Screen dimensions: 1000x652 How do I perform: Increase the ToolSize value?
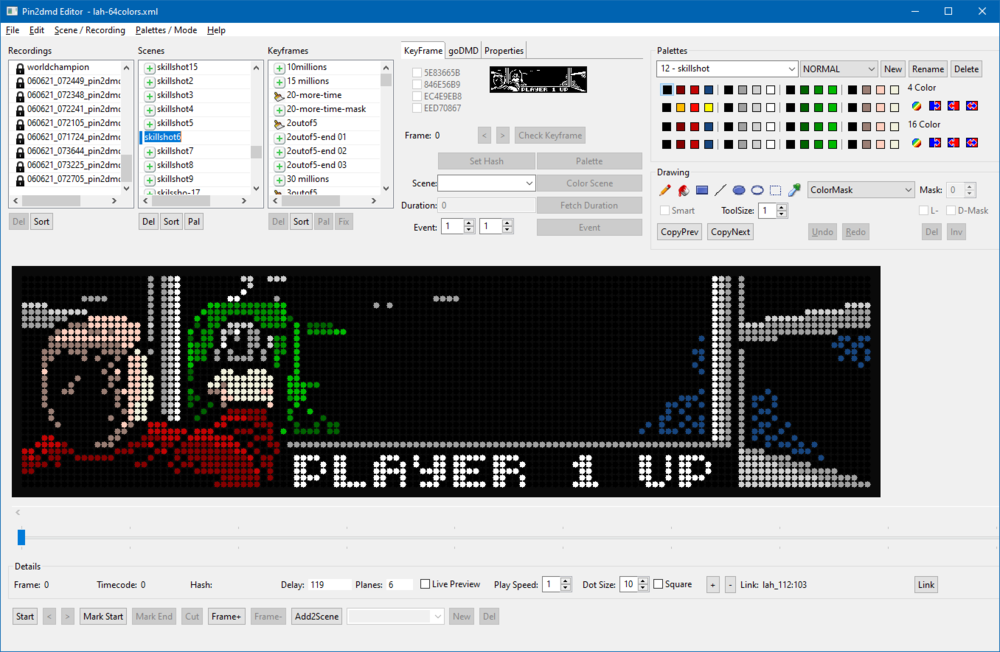point(782,207)
